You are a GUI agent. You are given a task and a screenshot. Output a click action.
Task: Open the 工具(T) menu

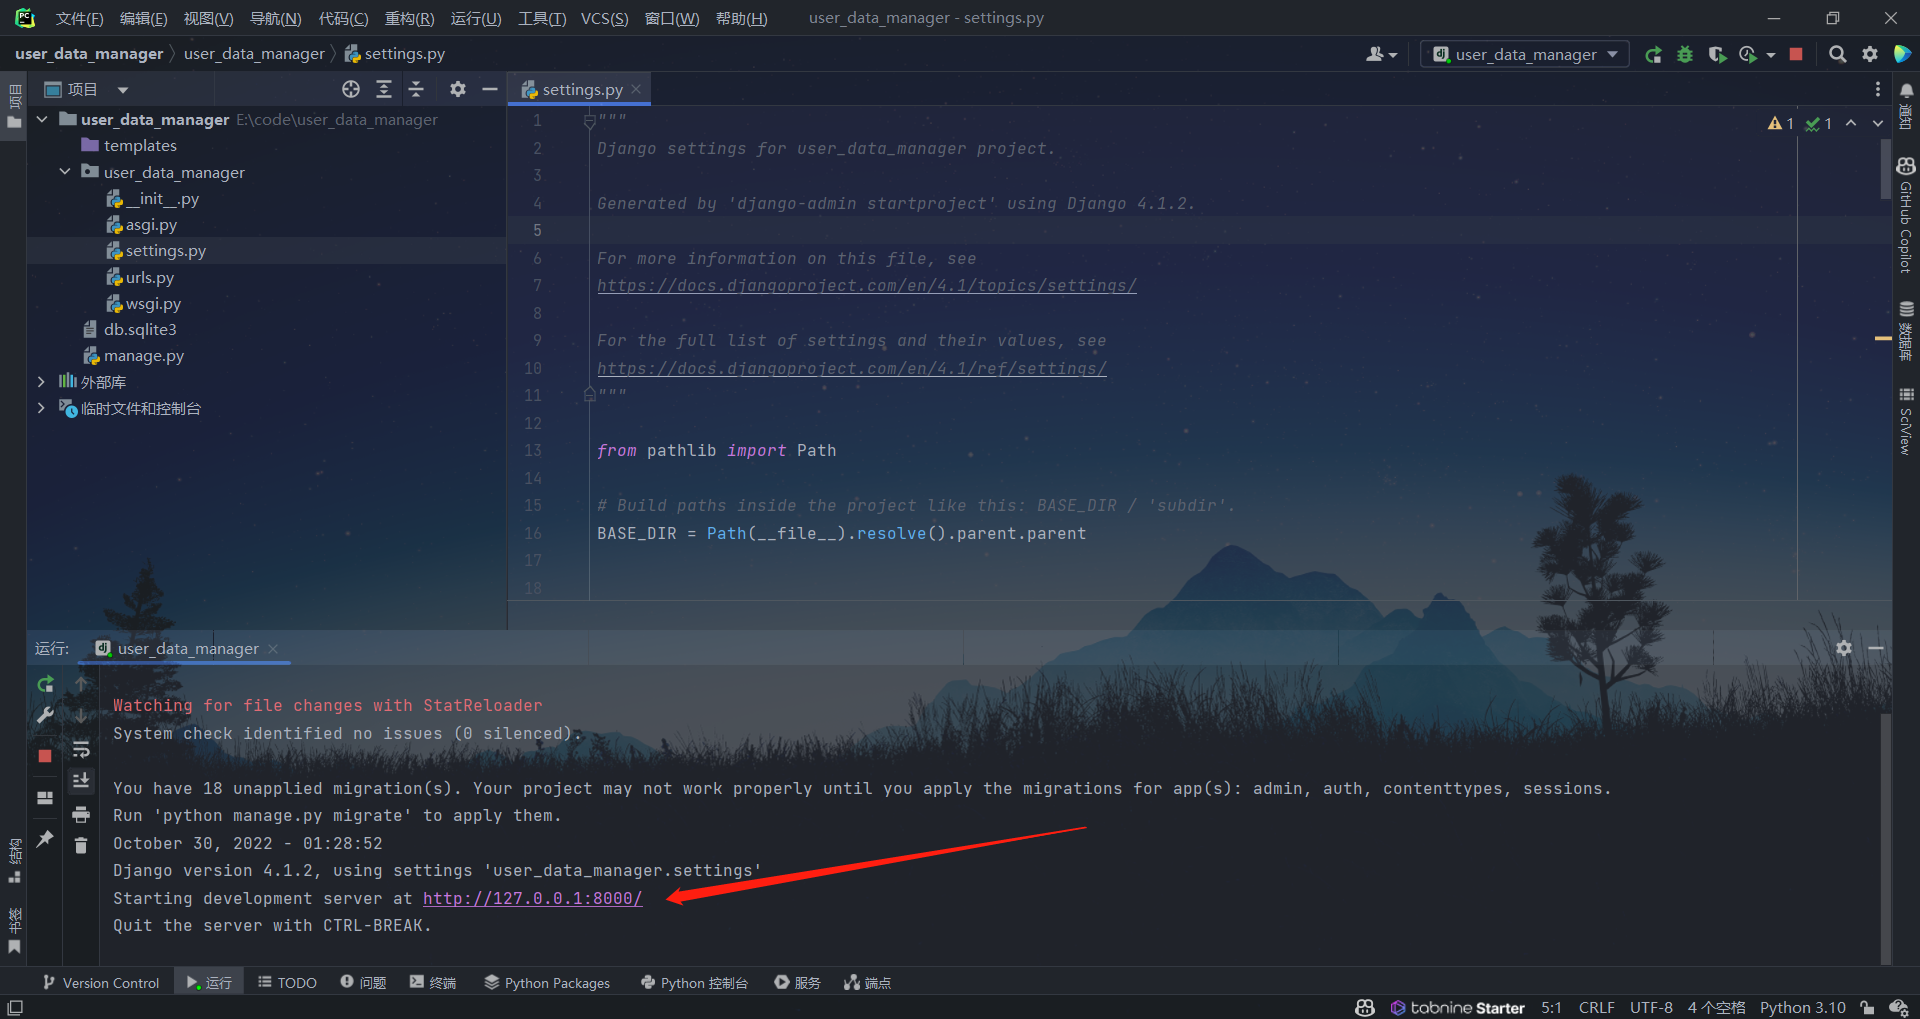542,18
